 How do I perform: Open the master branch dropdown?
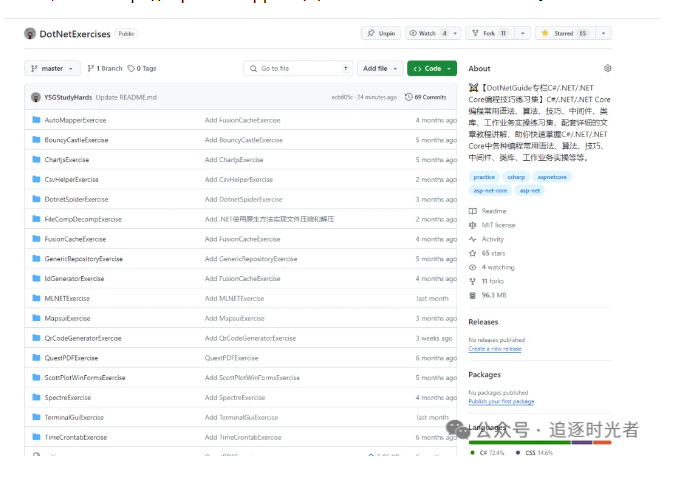[52, 68]
